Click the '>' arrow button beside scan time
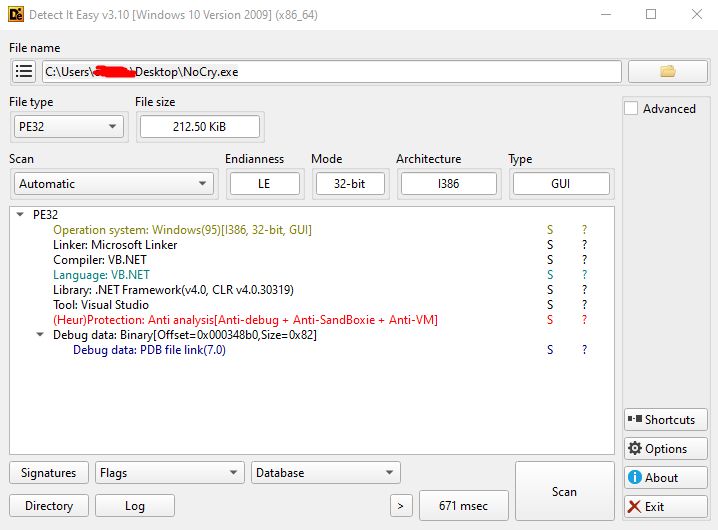The height and width of the screenshot is (530, 718). 400,506
